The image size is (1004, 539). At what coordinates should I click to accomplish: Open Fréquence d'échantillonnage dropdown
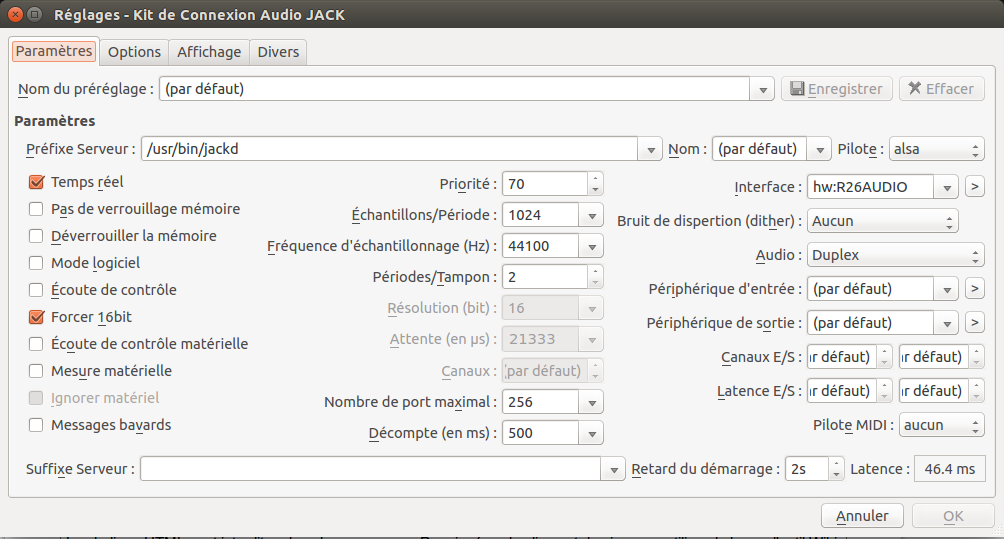coord(592,246)
